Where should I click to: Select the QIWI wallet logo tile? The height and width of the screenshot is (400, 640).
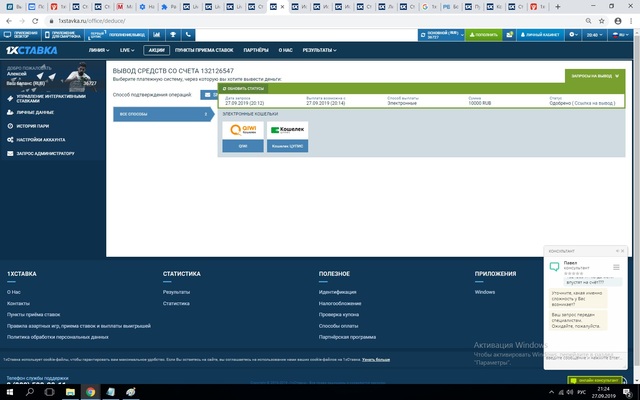(x=243, y=130)
